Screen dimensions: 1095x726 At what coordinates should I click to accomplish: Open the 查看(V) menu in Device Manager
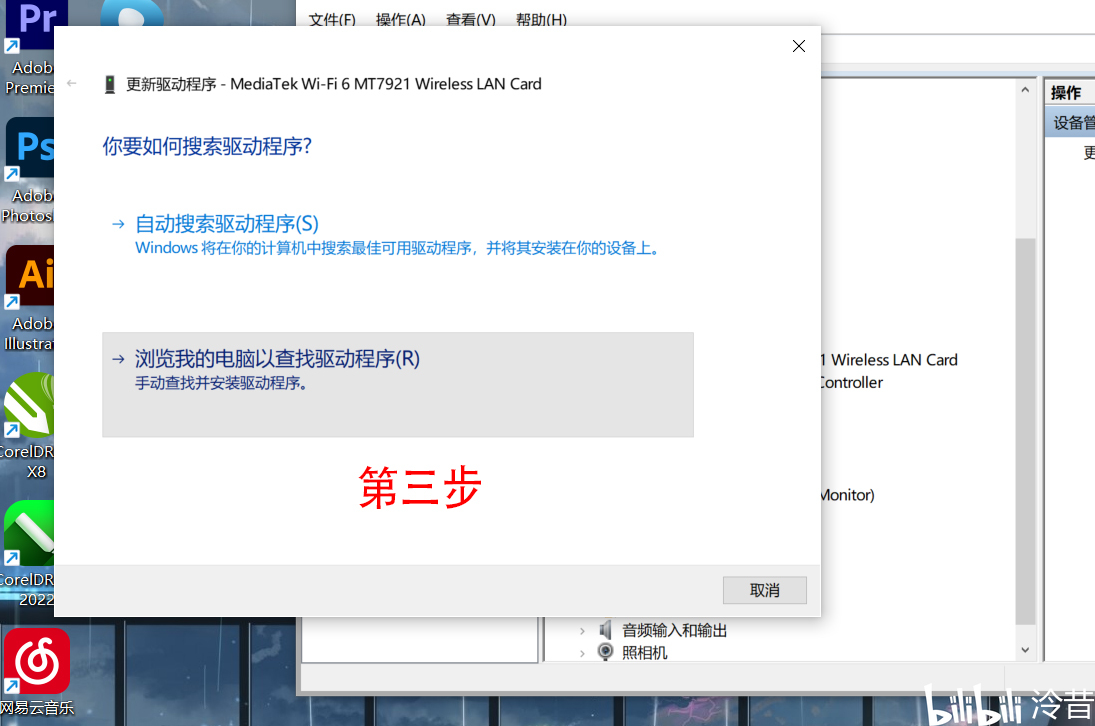(x=471, y=20)
